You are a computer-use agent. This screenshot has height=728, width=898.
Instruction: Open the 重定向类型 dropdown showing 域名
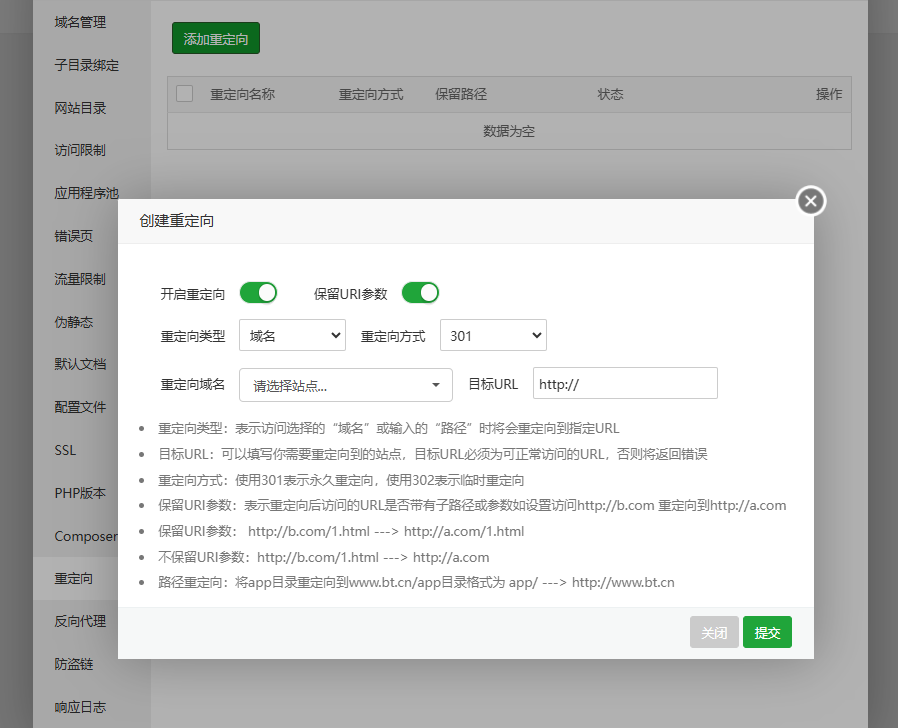tap(292, 335)
